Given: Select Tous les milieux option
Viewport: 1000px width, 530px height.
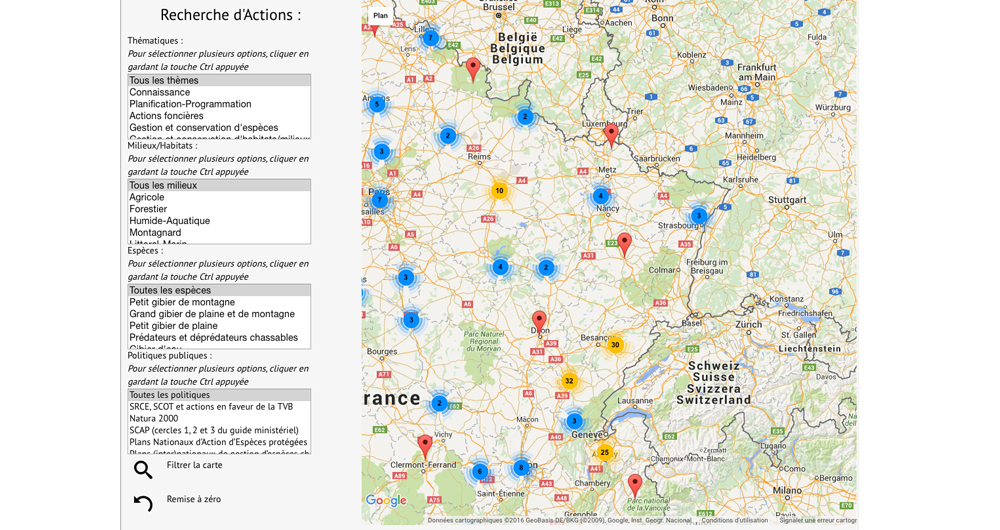Looking at the screenshot, I should tap(219, 185).
